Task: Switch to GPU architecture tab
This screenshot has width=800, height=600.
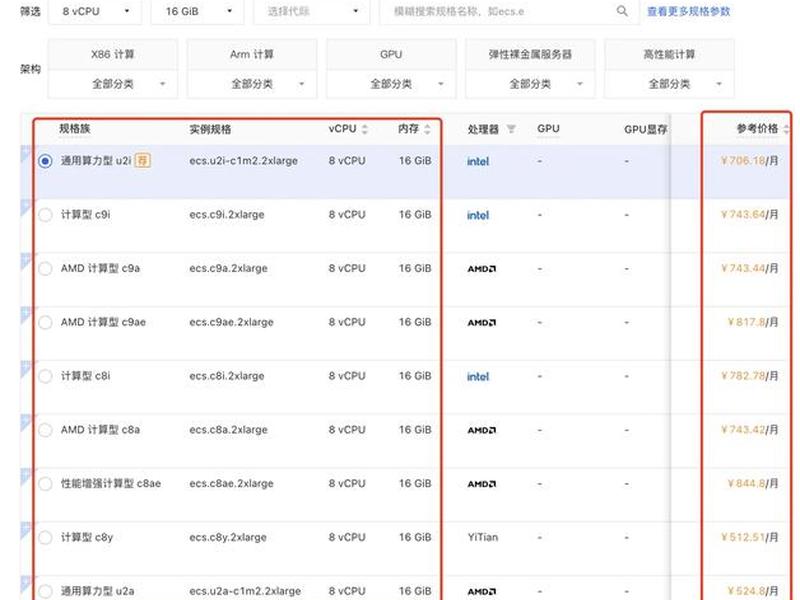Action: 391,55
